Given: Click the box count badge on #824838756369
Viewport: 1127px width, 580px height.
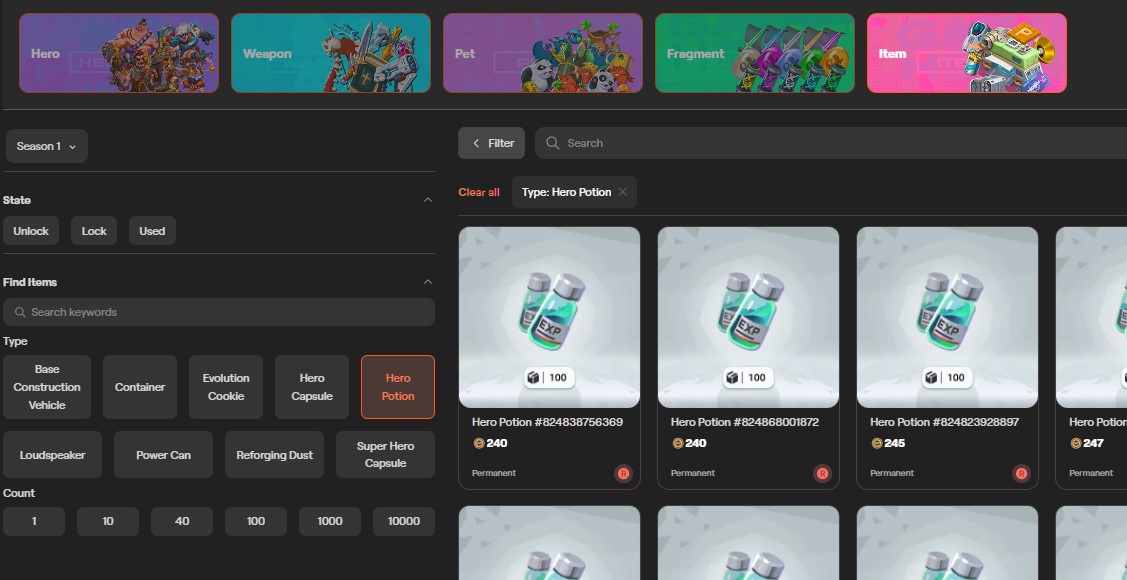Looking at the screenshot, I should (x=549, y=377).
